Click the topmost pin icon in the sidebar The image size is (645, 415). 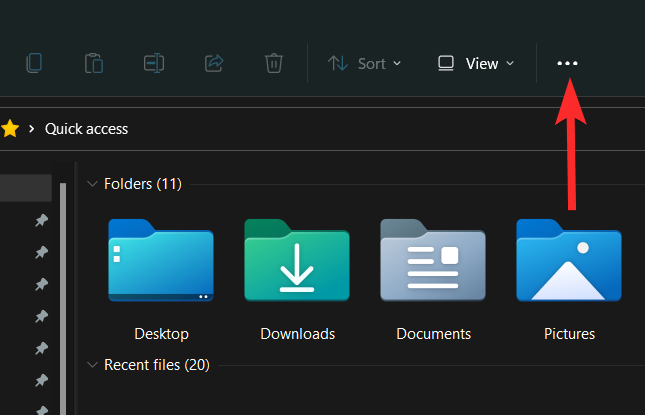click(41, 220)
